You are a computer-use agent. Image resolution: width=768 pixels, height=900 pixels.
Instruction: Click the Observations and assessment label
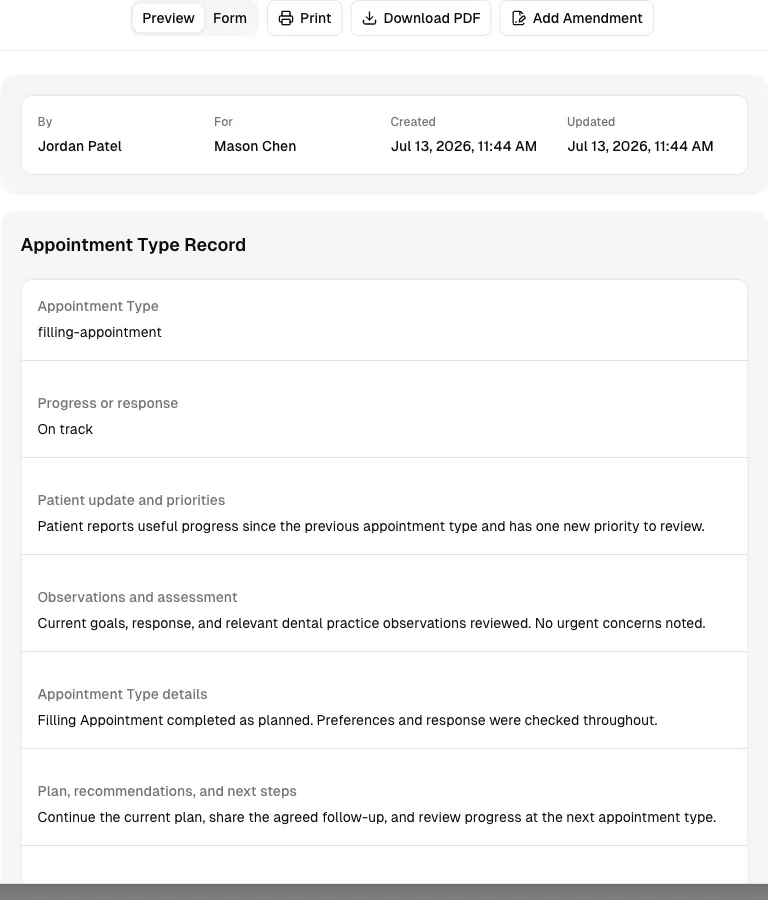point(137,597)
